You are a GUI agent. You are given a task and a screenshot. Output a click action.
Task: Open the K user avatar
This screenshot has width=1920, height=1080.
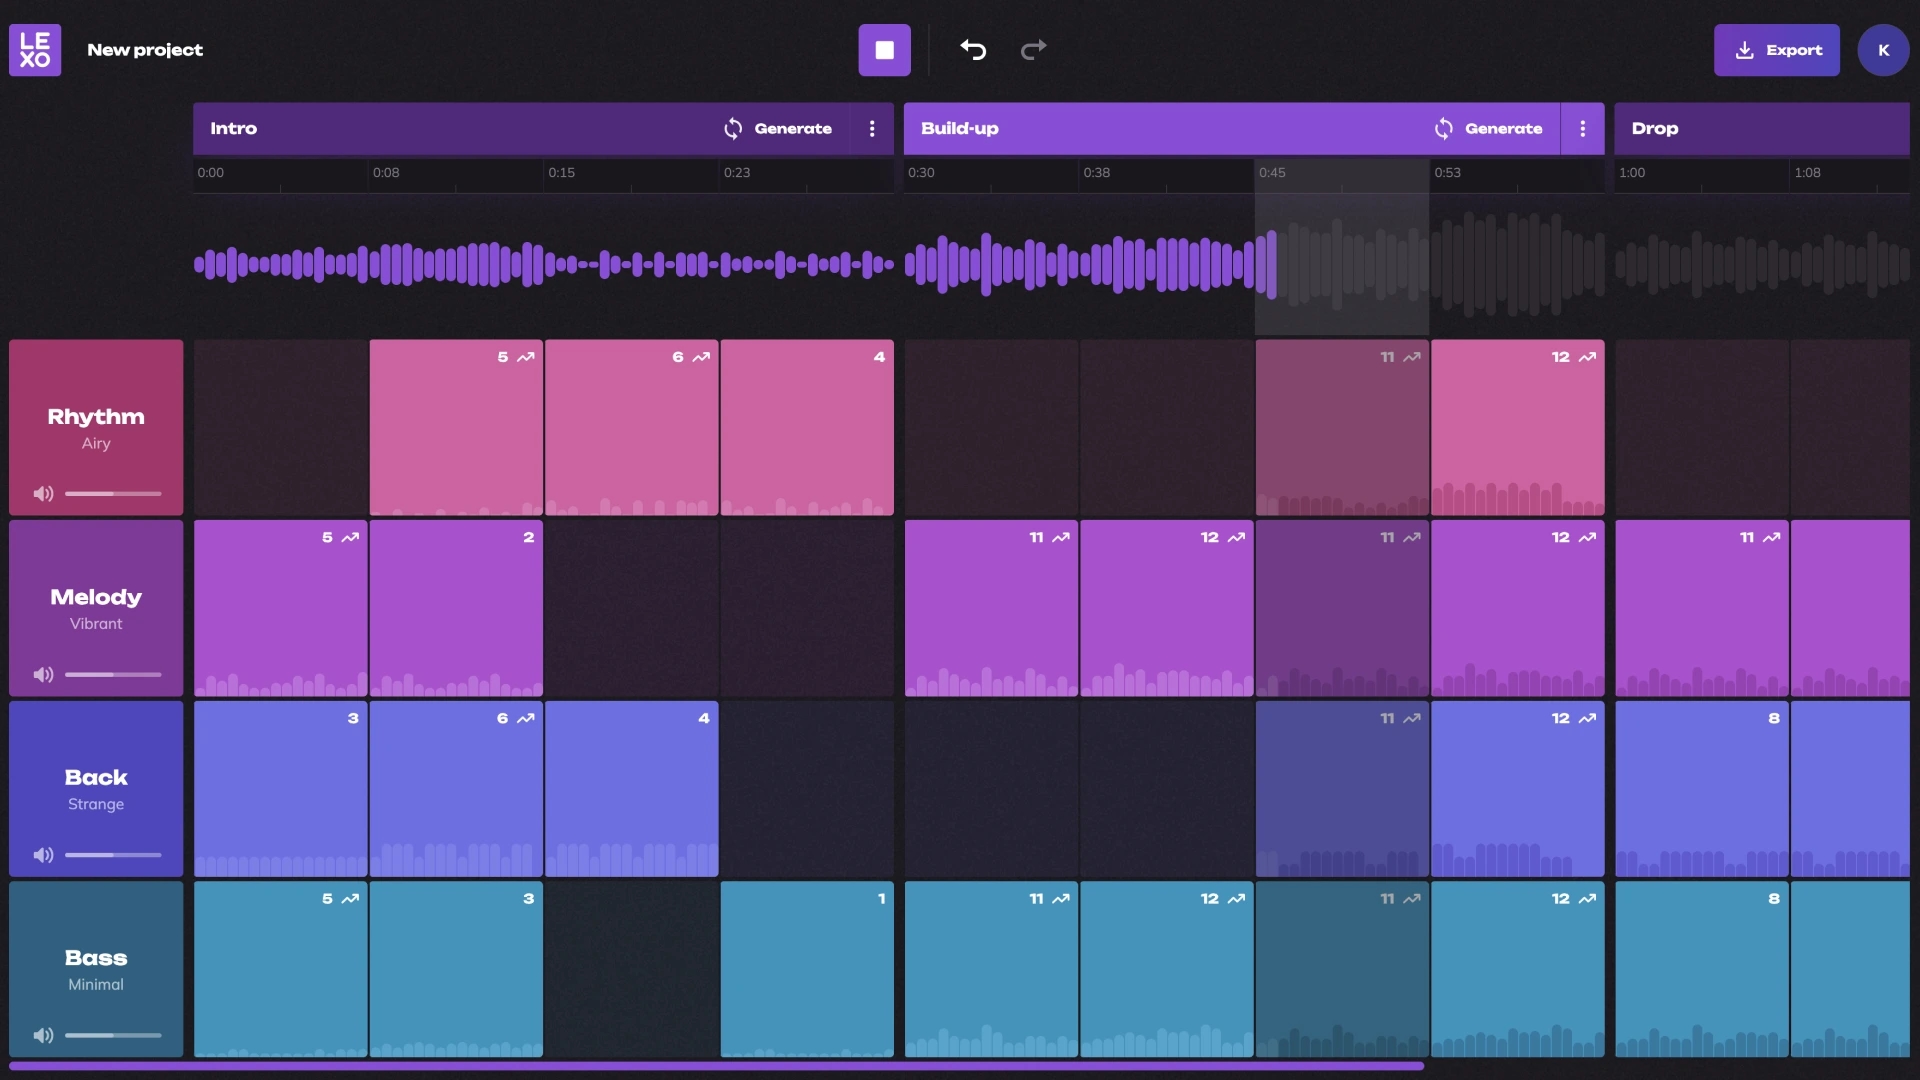tap(1883, 50)
